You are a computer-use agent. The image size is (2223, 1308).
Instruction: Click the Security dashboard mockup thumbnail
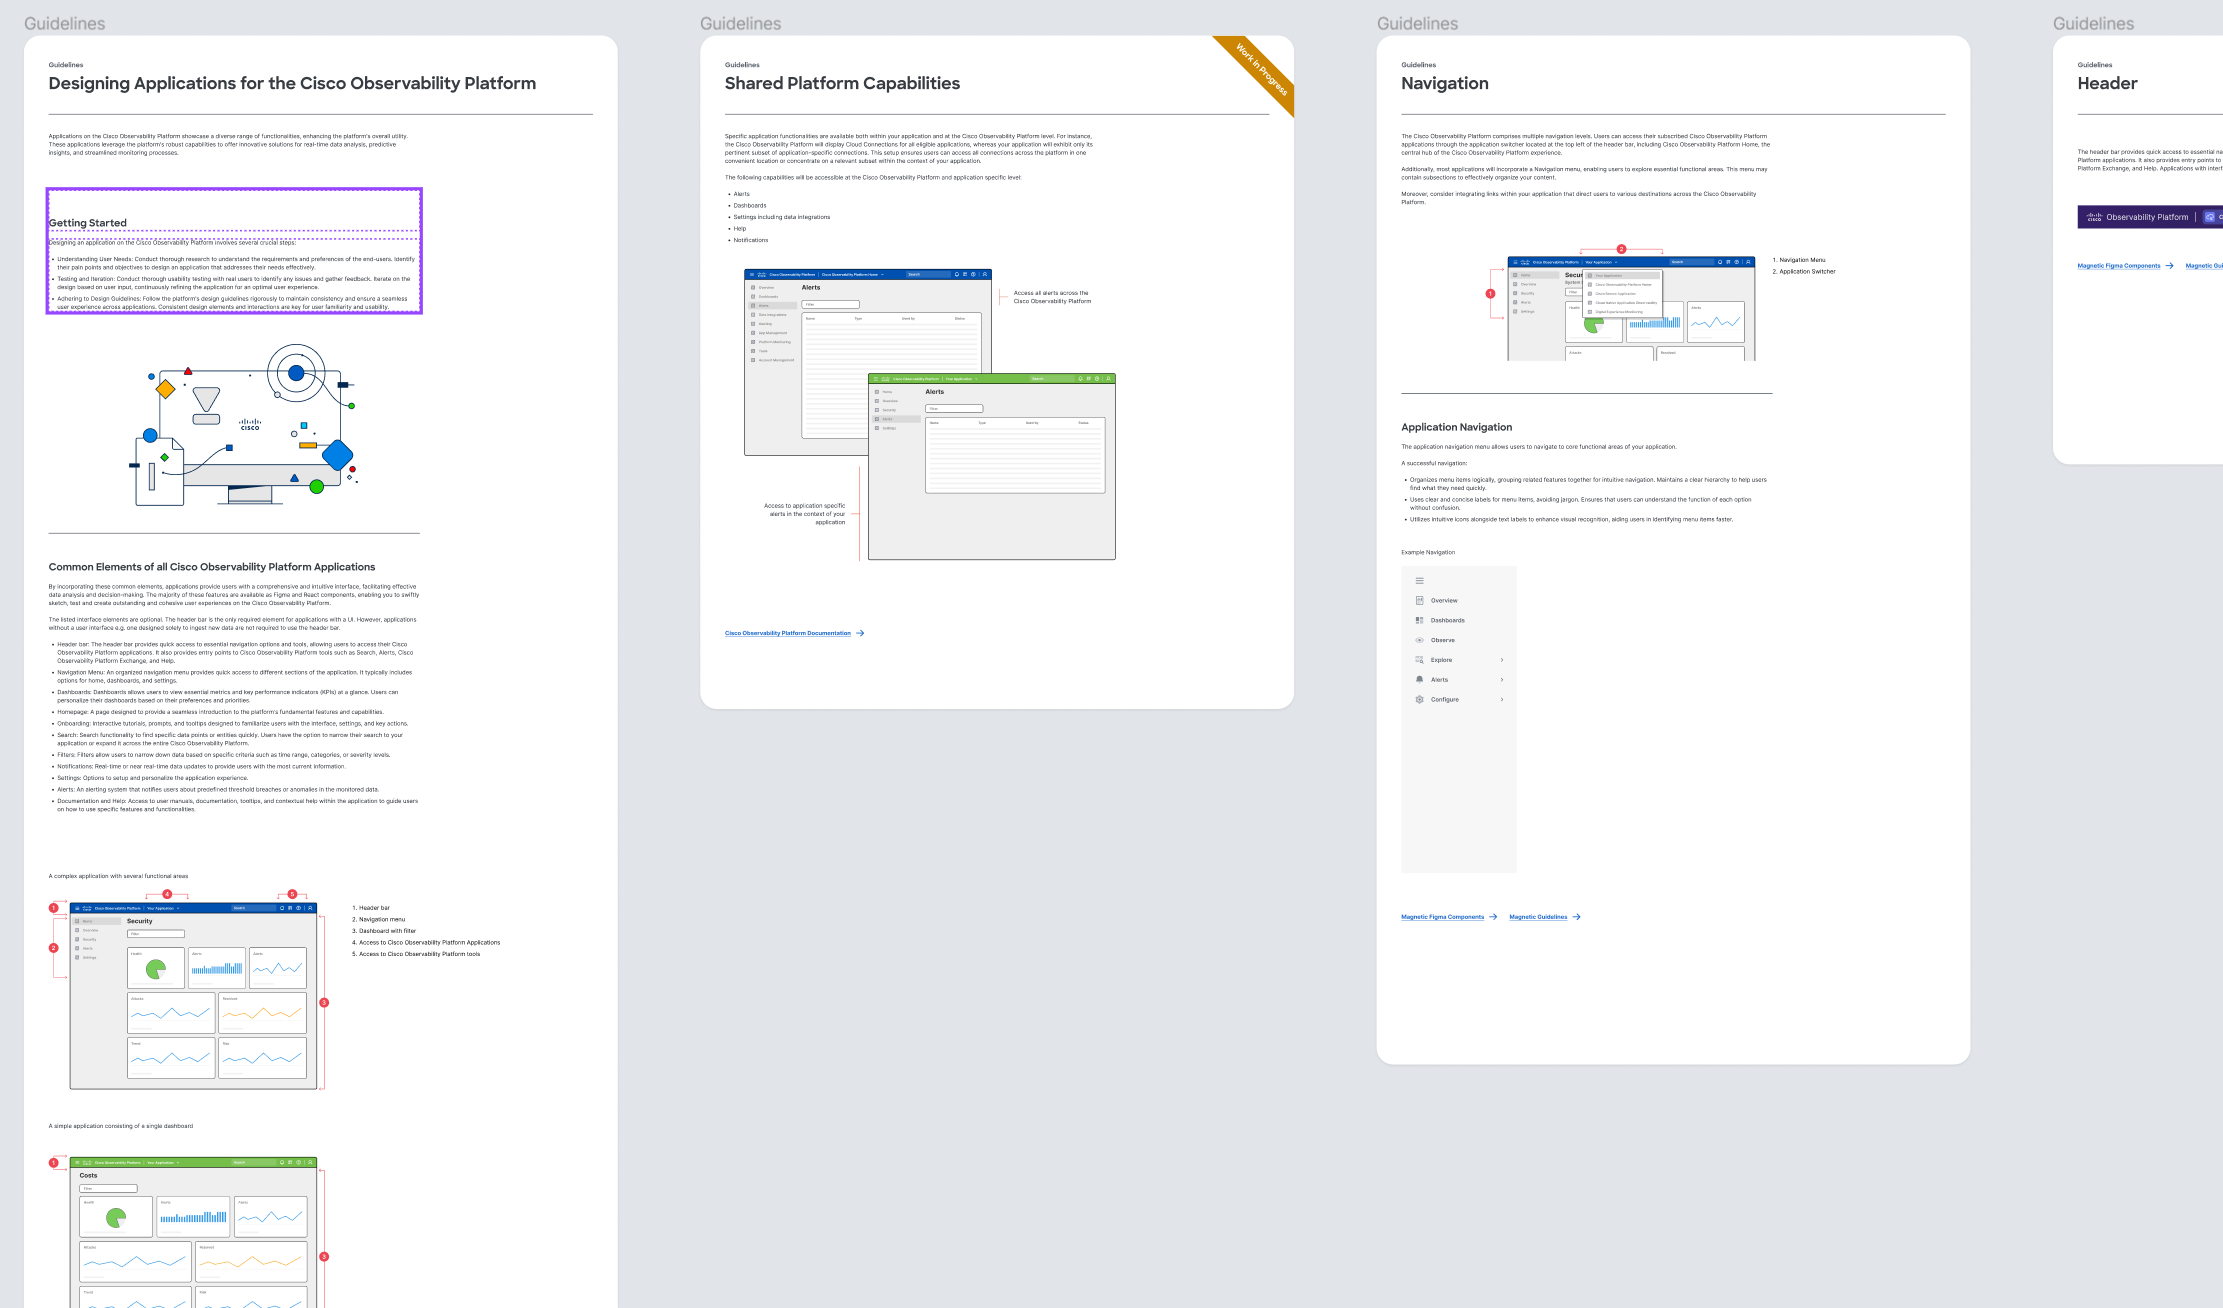click(x=193, y=996)
